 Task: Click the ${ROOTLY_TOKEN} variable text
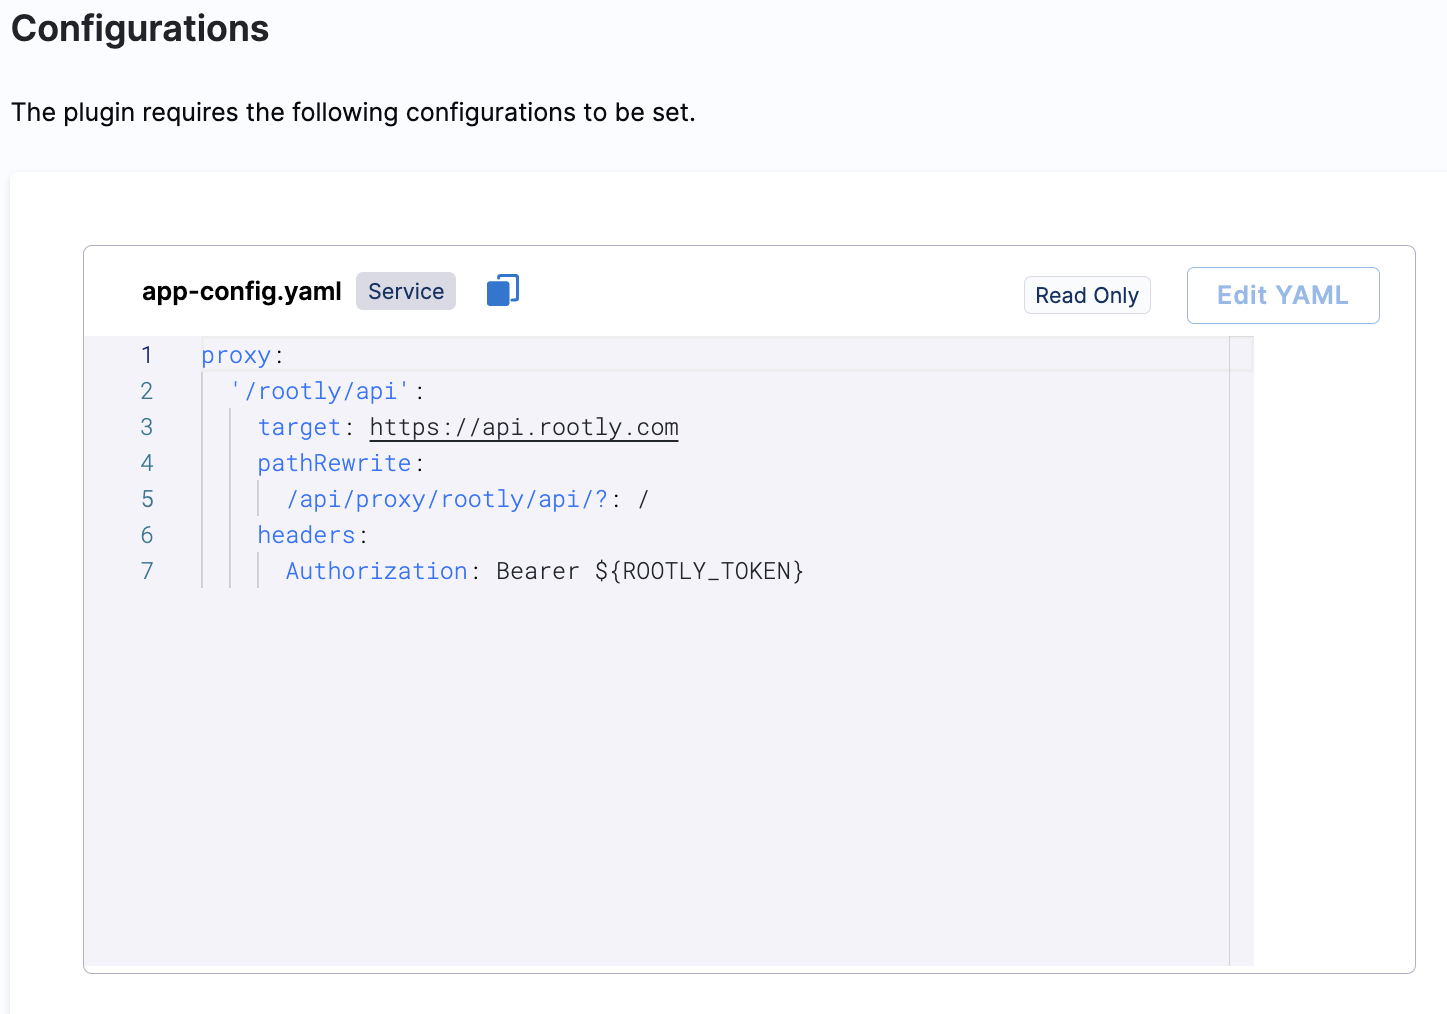699,572
